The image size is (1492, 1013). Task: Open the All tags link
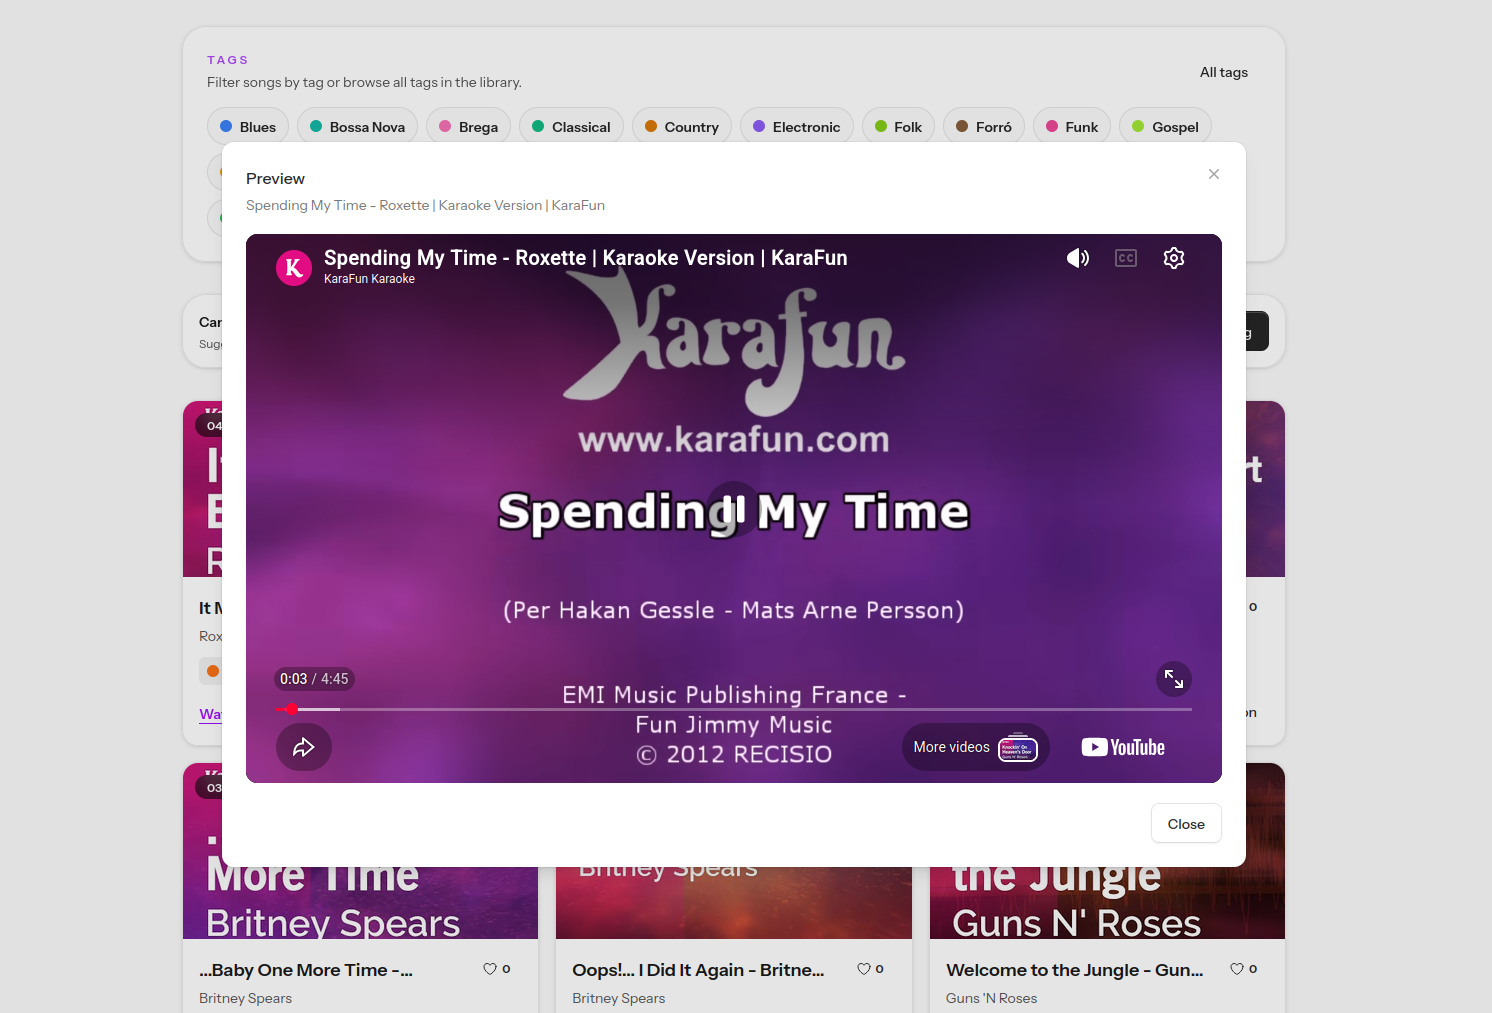click(x=1224, y=72)
